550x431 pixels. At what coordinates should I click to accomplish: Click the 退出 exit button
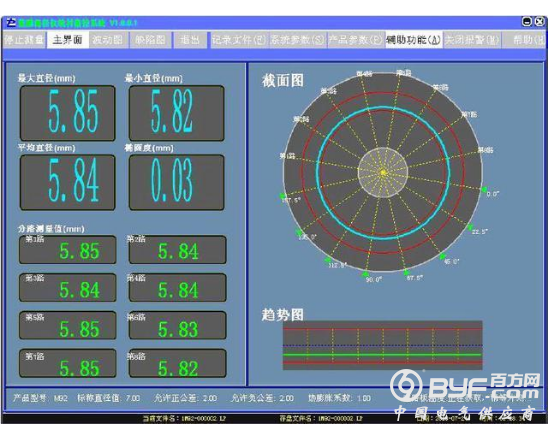(190, 40)
